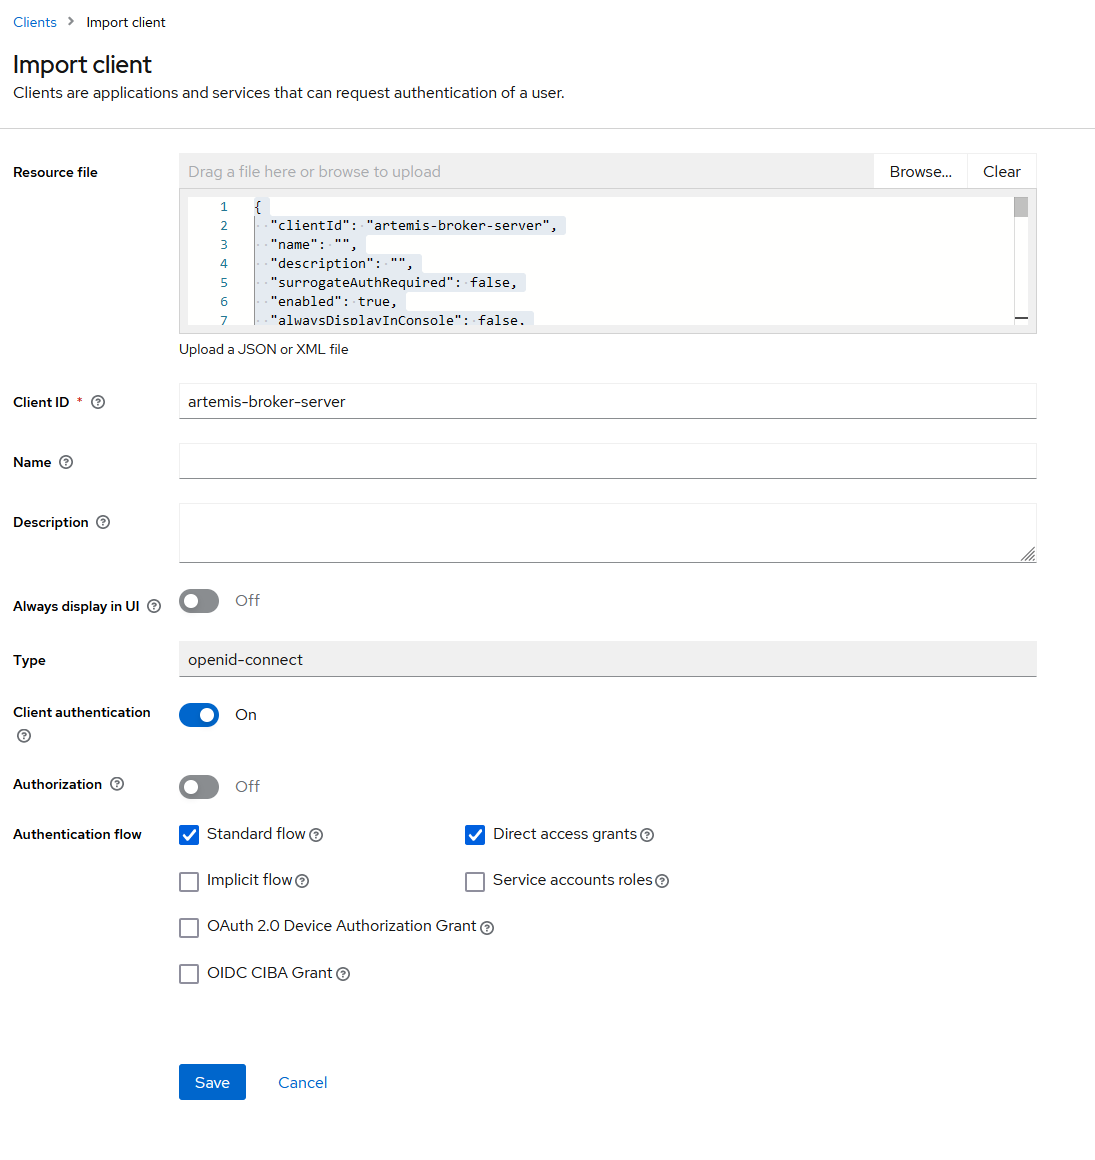This screenshot has width=1095, height=1160.
Task: Enable the Implicit flow checkbox
Action: pos(189,881)
